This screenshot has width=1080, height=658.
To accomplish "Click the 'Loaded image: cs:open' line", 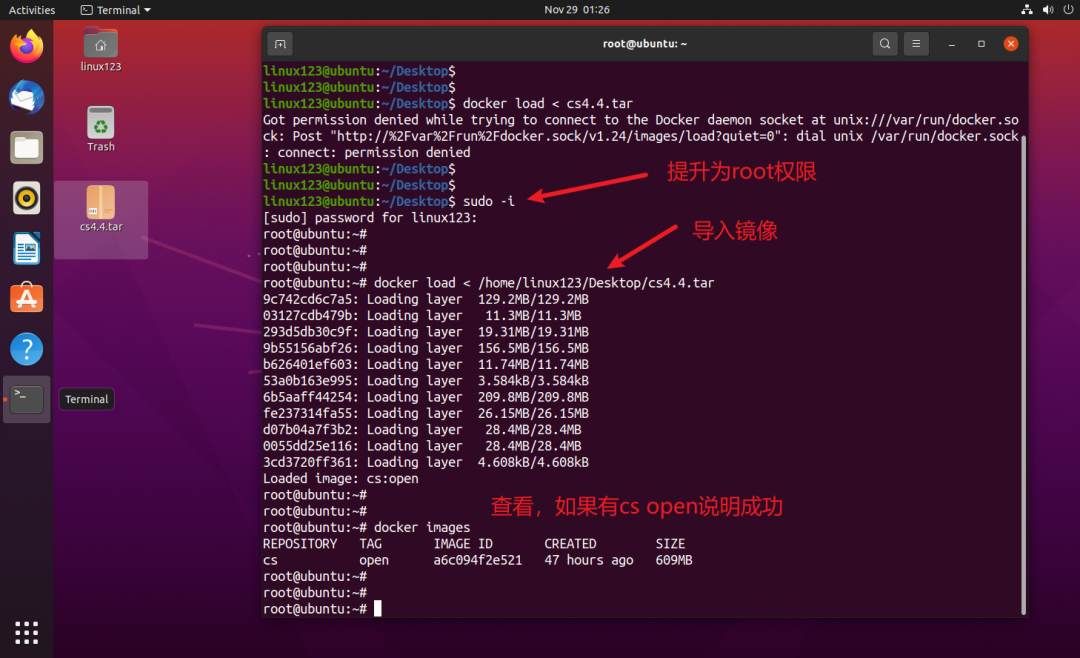I will click(x=340, y=478).
